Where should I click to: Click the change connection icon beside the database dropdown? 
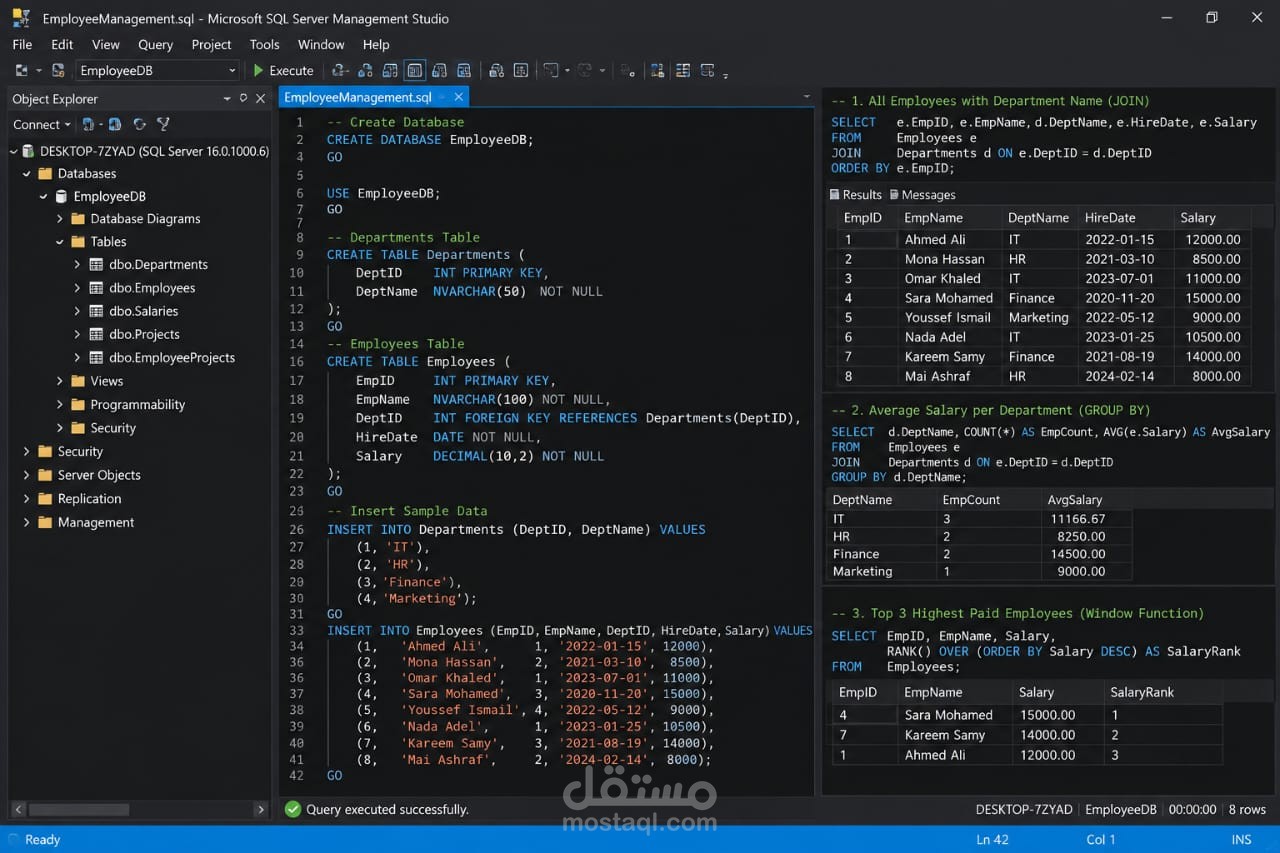(58, 71)
